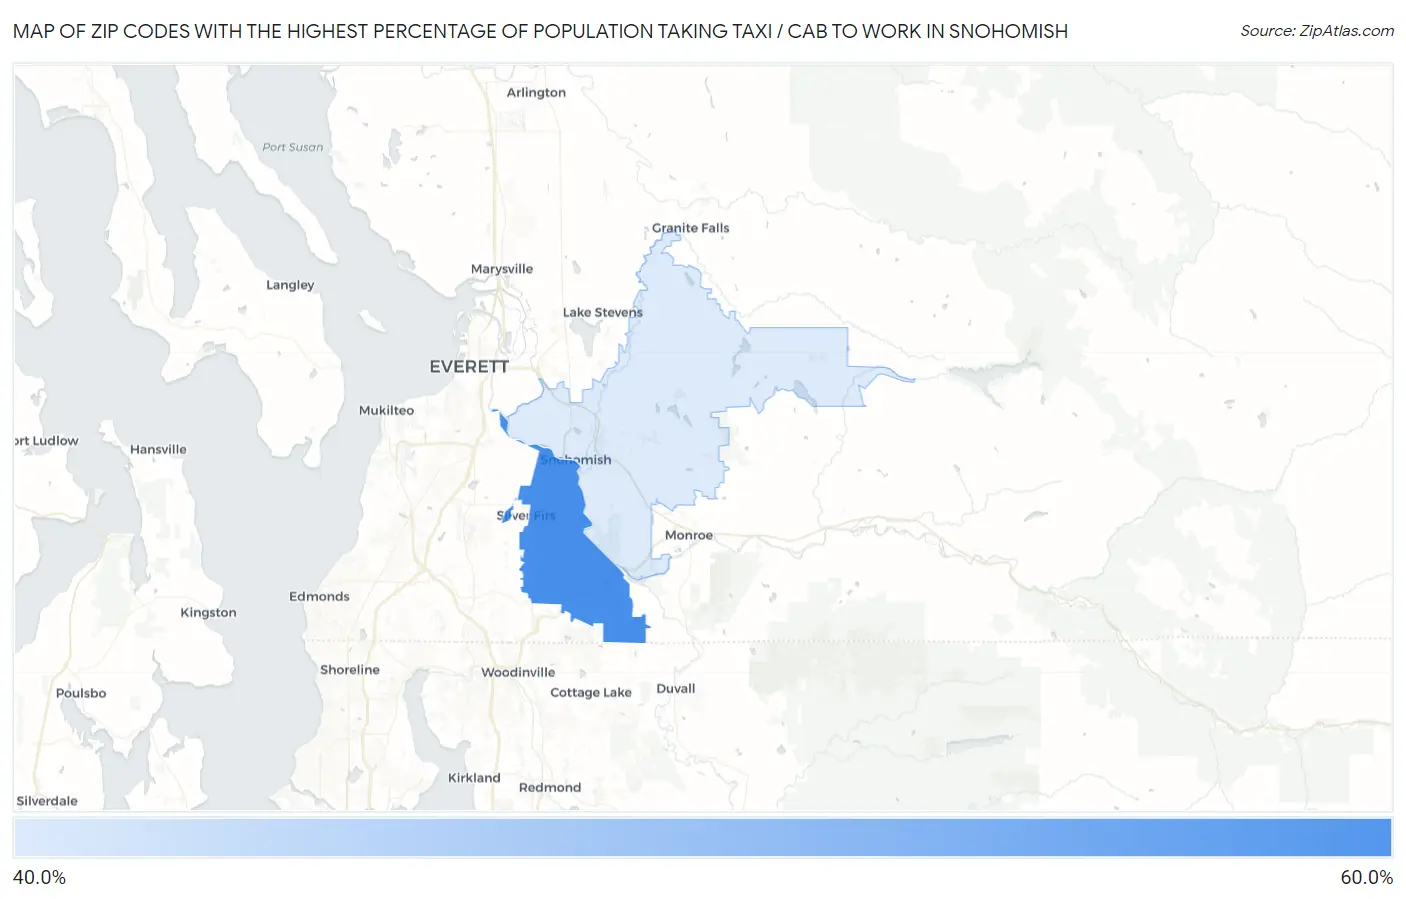
Task: Click the Poulsbo map label
Action: pyautogui.click(x=81, y=693)
